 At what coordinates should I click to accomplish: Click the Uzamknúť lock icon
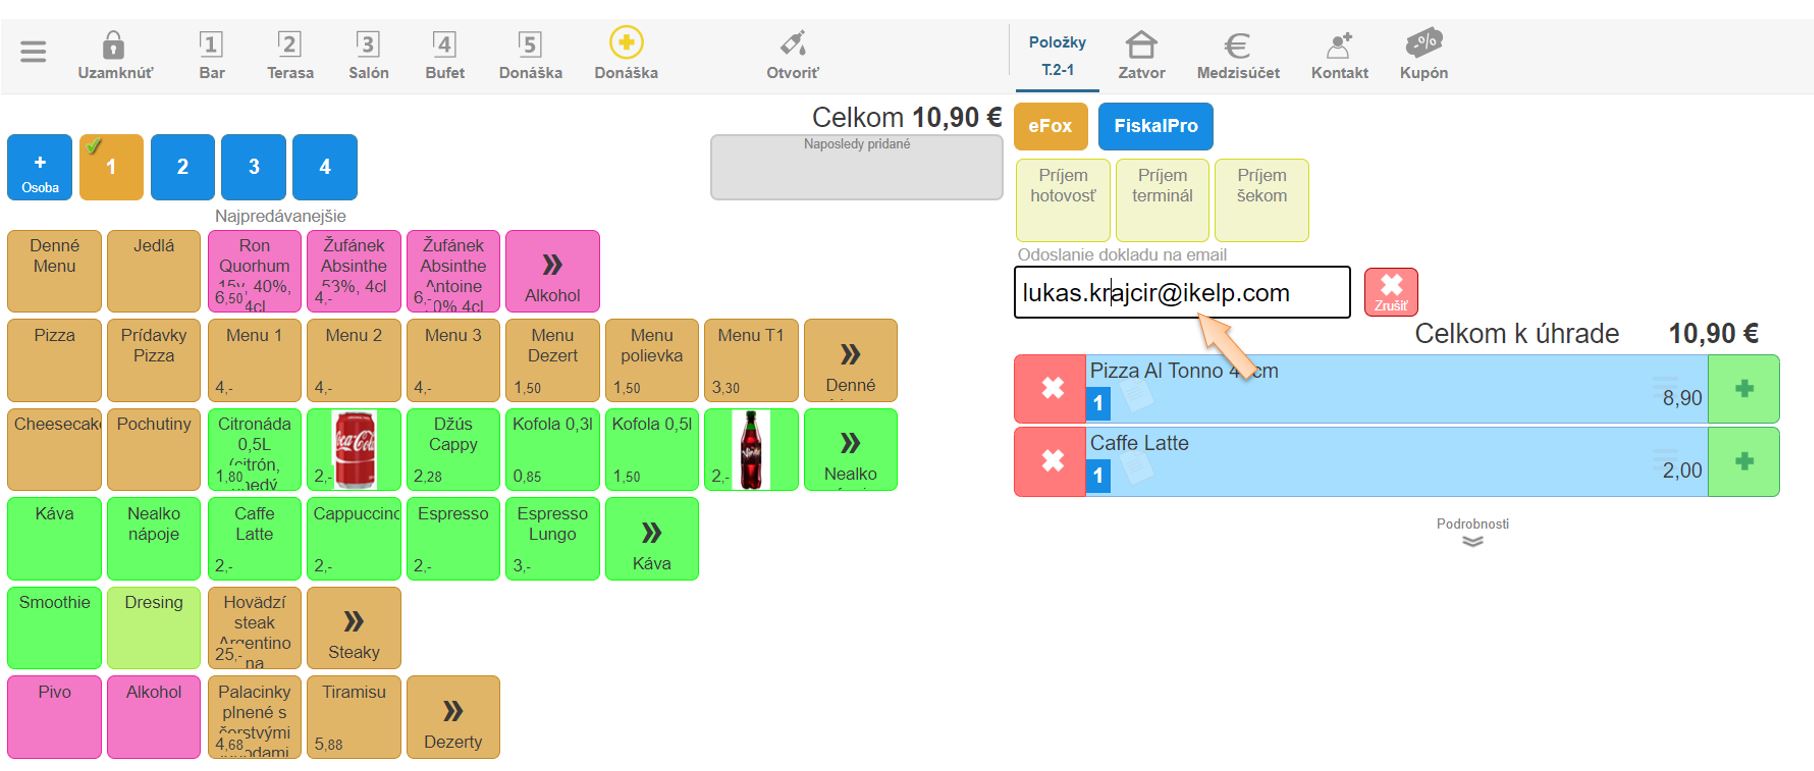click(114, 46)
